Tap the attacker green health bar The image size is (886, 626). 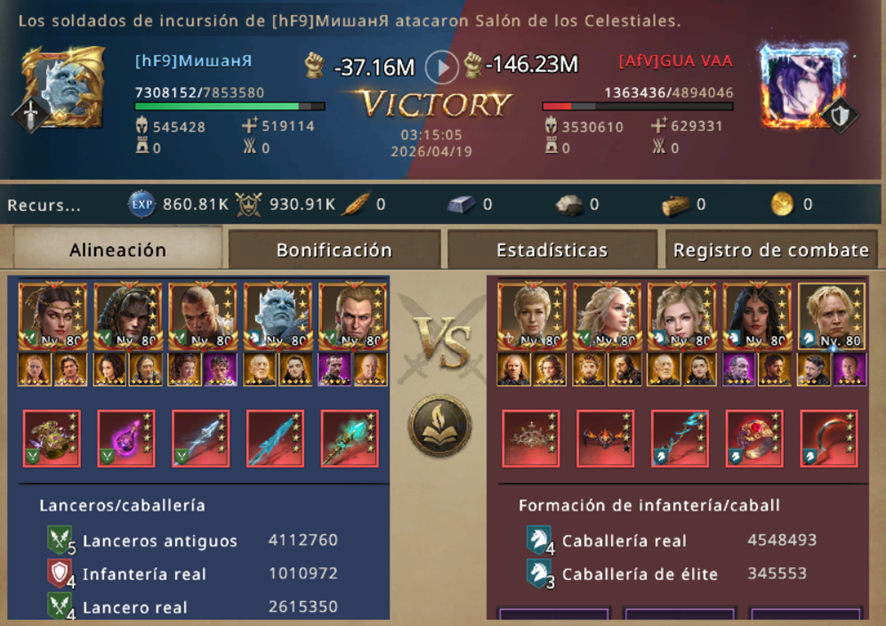[229, 106]
